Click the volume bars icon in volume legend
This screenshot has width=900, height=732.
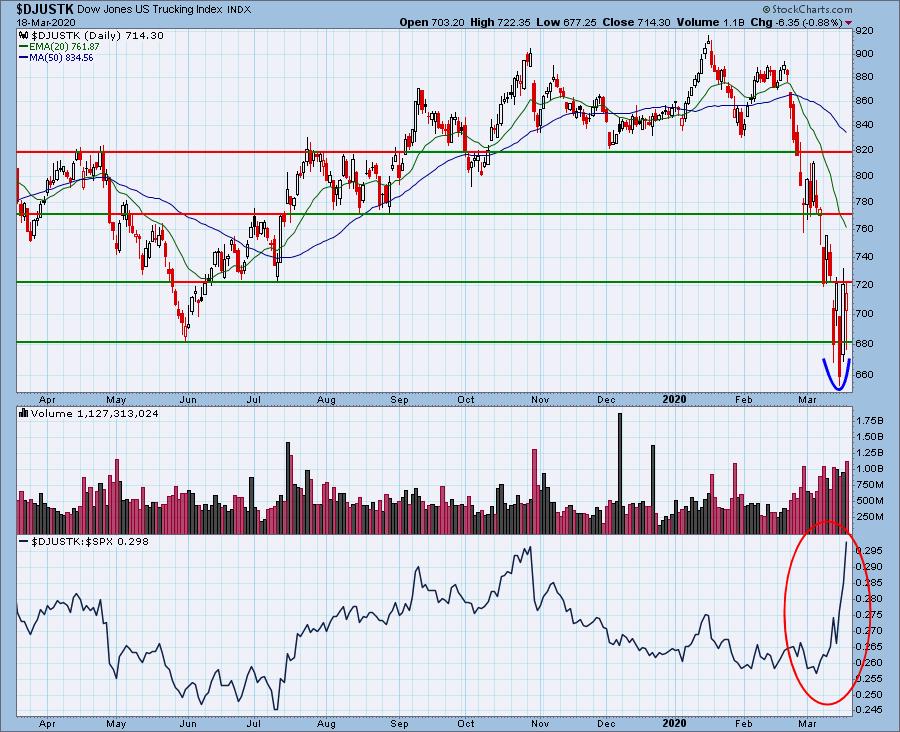[24, 413]
